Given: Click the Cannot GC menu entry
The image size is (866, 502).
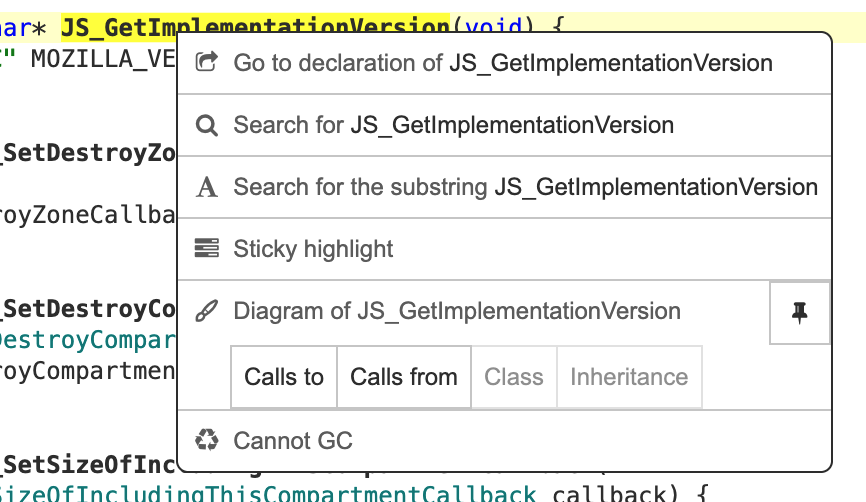Looking at the screenshot, I should pos(293,441).
